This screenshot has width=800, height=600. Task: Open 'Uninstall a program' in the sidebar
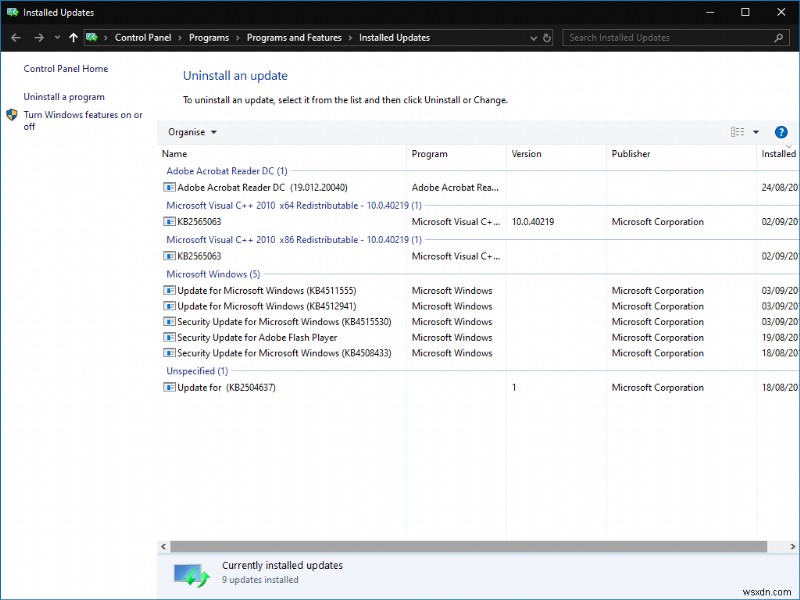pos(64,96)
